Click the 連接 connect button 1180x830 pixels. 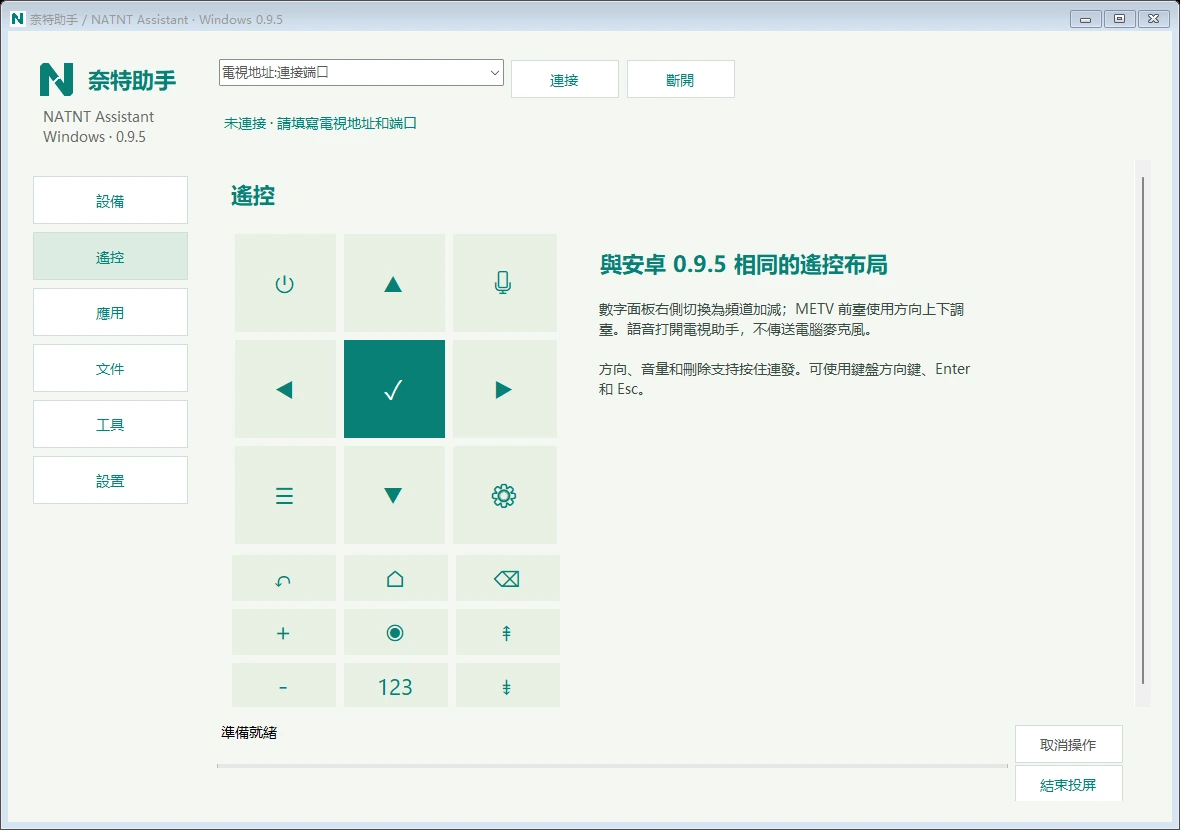(564, 80)
